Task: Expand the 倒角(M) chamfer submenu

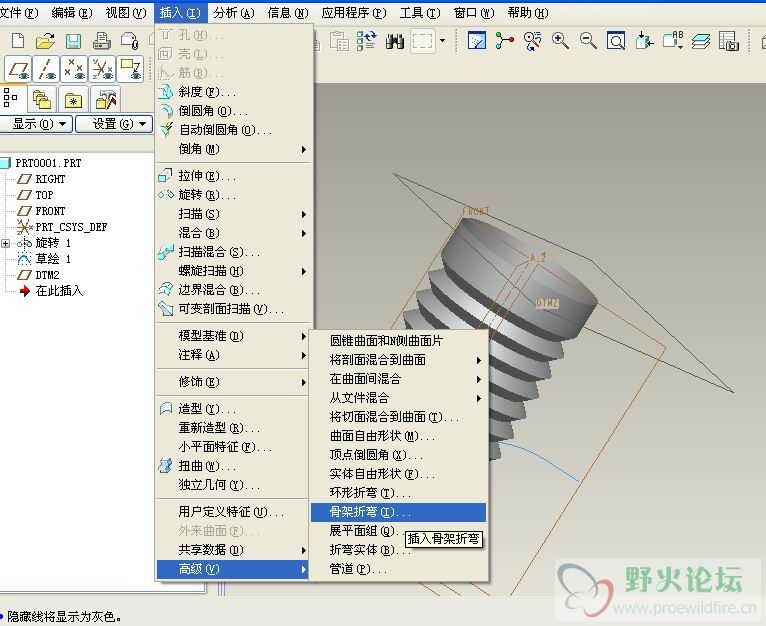Action: [x=234, y=149]
